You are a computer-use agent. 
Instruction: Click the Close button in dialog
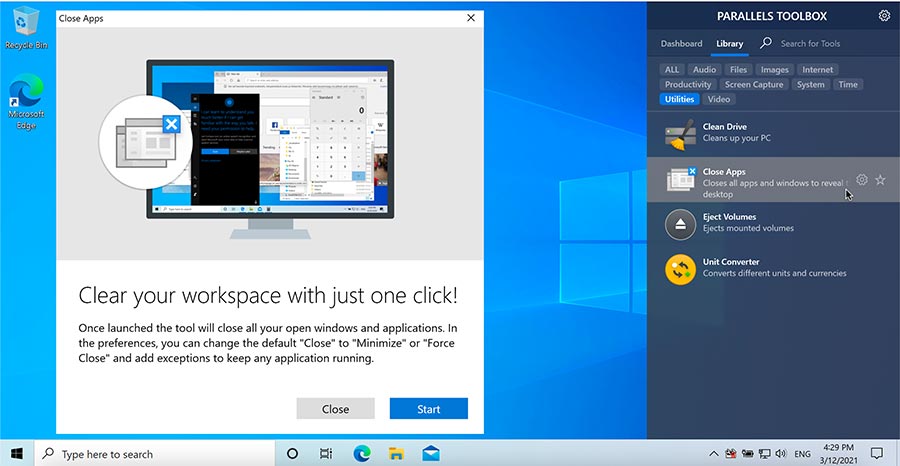pos(335,409)
